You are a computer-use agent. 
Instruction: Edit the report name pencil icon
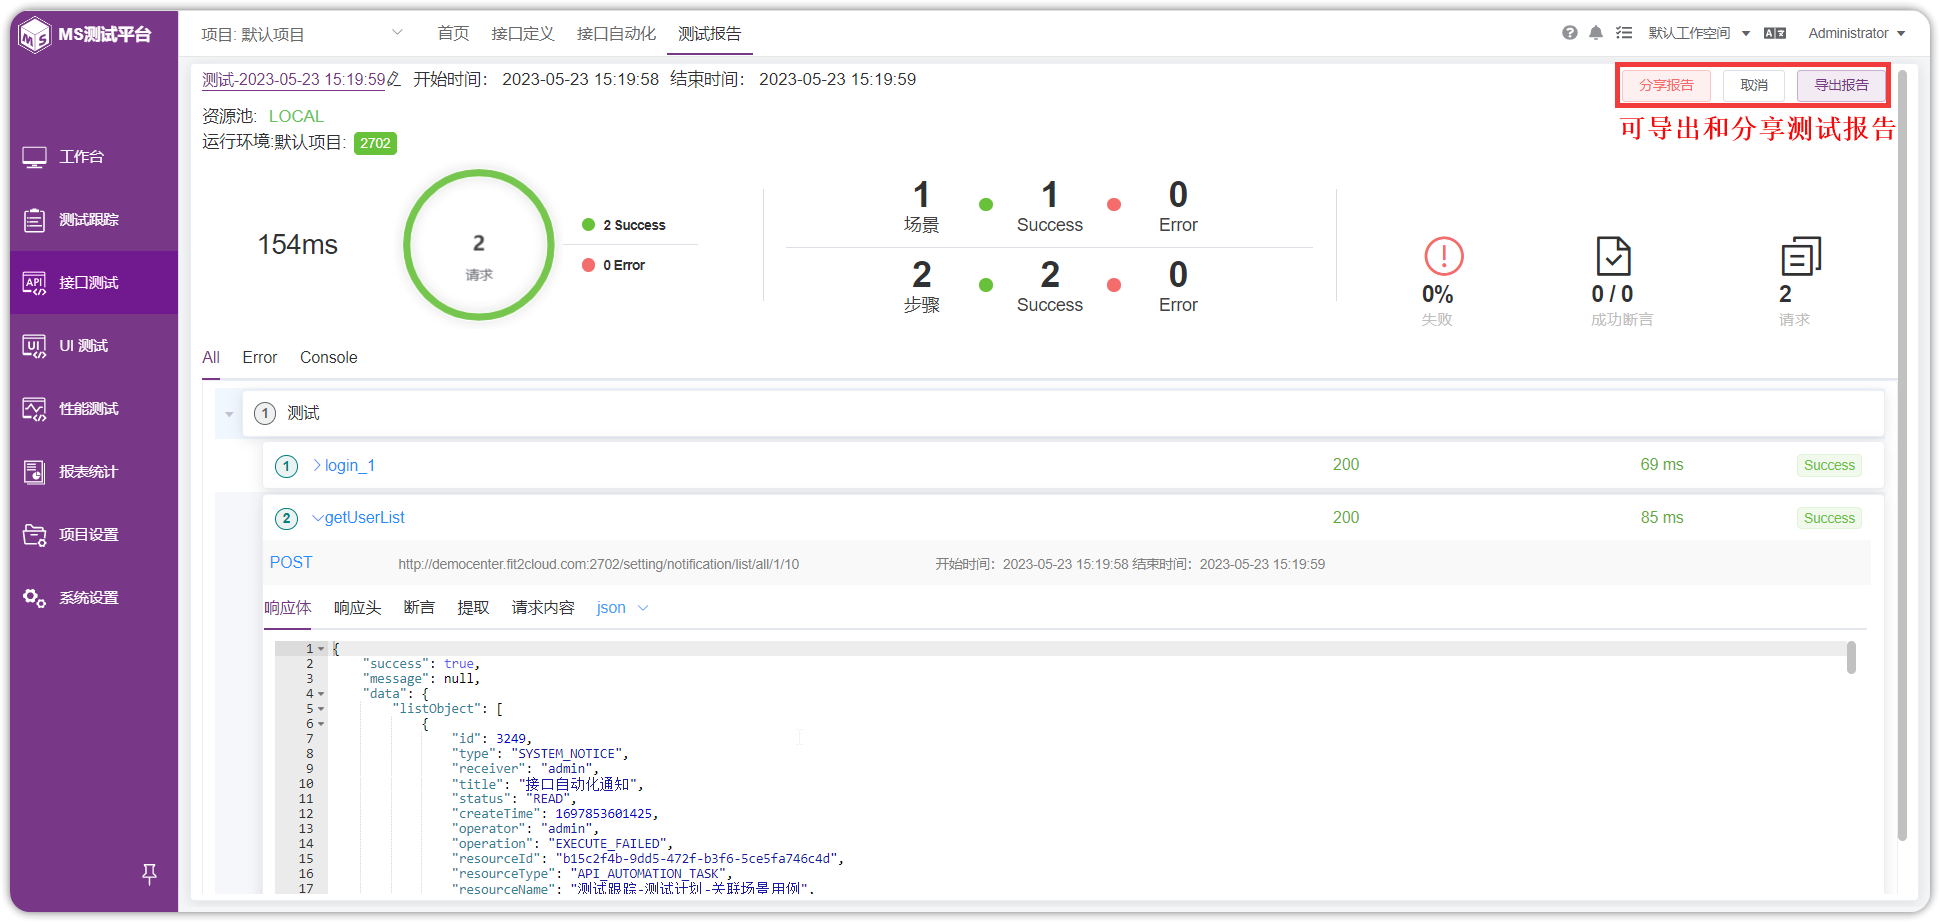point(394,79)
